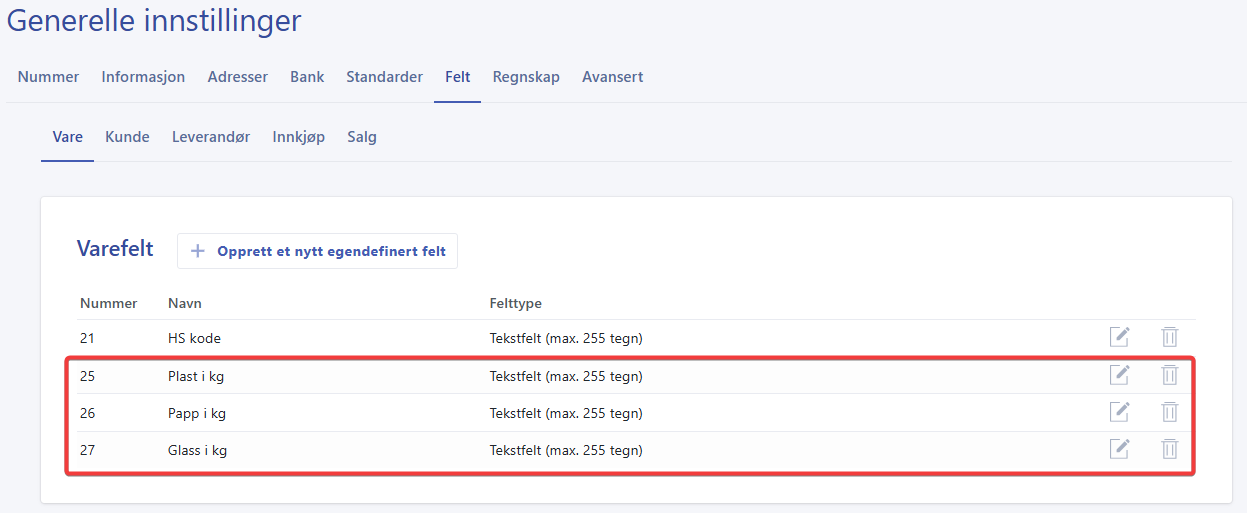
Task: Edit the Glass i kg field
Action: pyautogui.click(x=1119, y=450)
